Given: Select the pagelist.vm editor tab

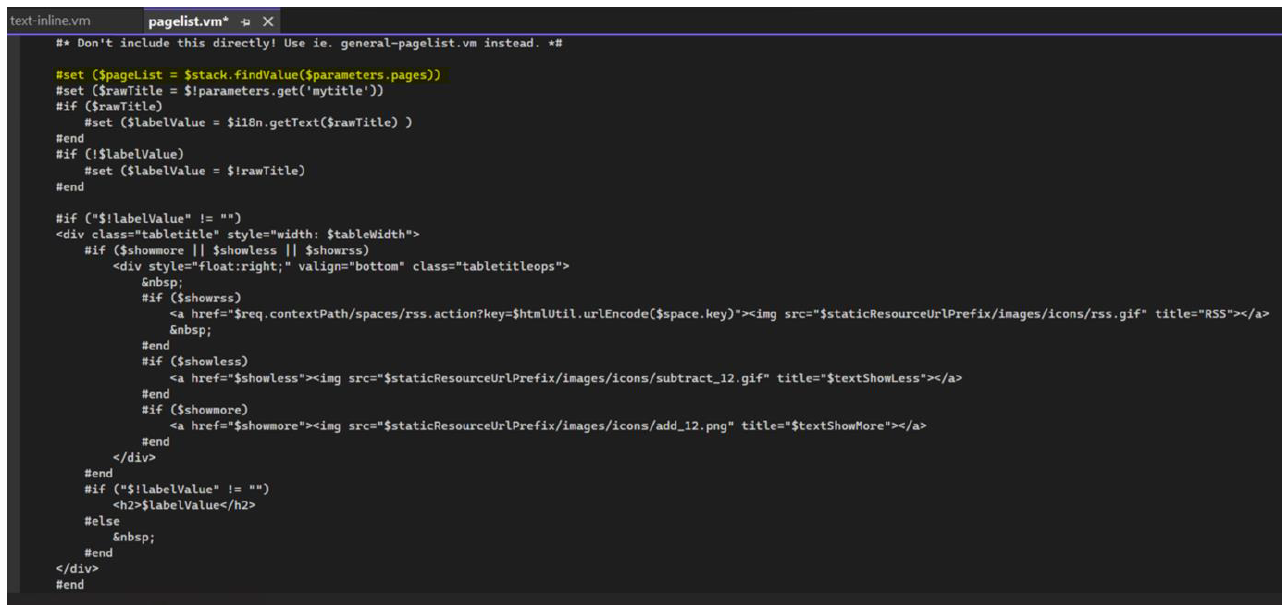Looking at the screenshot, I should pyautogui.click(x=188, y=21).
